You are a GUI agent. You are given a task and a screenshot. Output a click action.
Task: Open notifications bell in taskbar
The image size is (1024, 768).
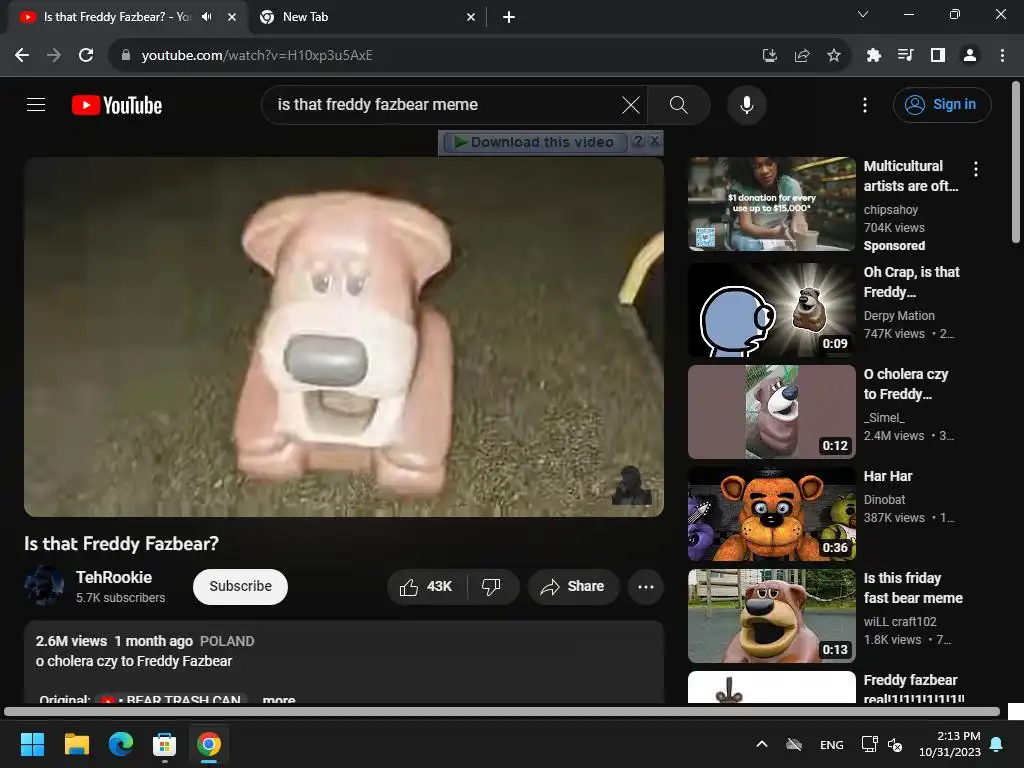997,744
